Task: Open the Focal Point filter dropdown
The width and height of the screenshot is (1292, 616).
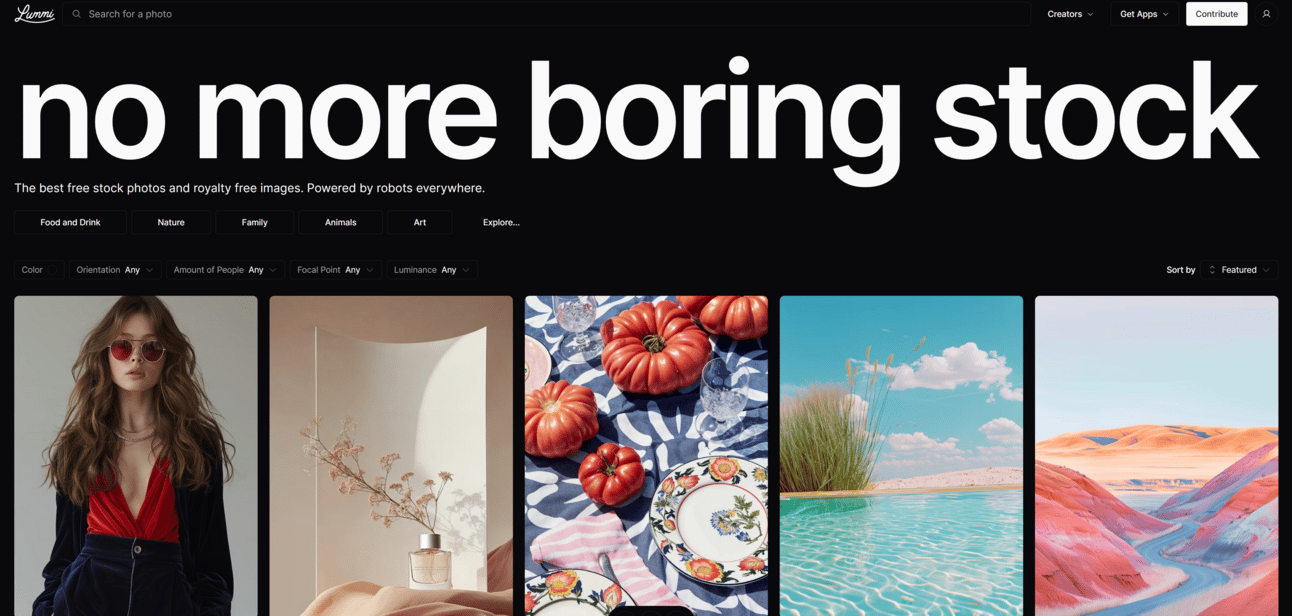Action: pos(335,270)
